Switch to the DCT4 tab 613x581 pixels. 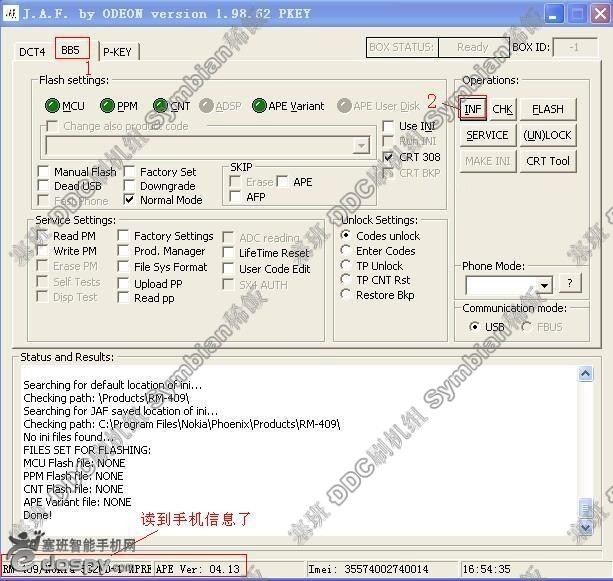32,52
